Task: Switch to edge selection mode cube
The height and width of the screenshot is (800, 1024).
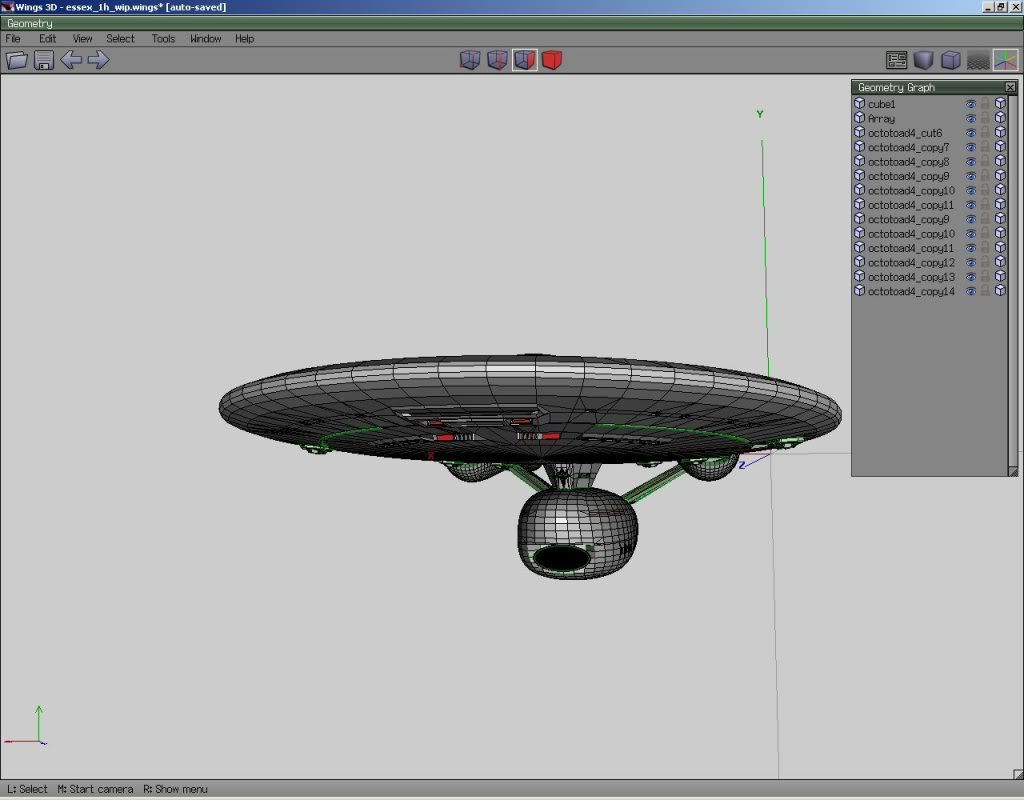Action: tap(498, 60)
